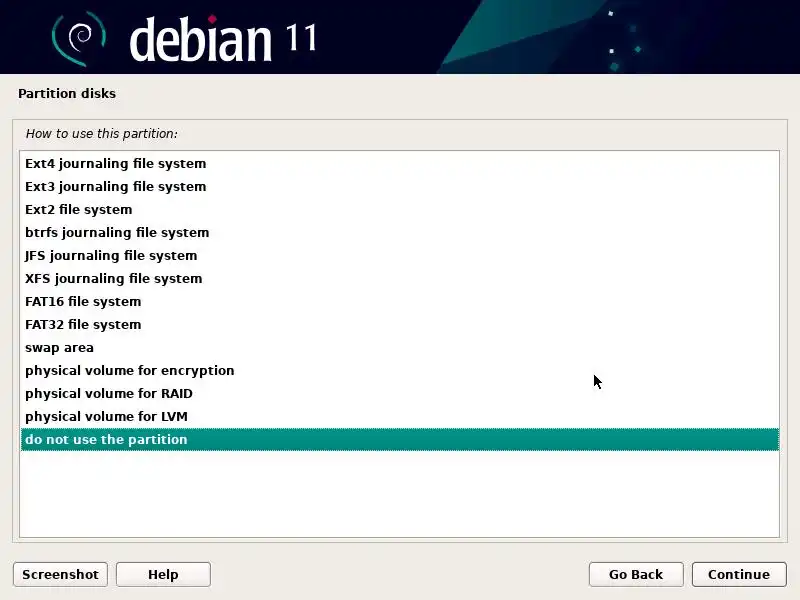Pick the Ext2 file system option
This screenshot has height=600, width=800.
(x=399, y=209)
